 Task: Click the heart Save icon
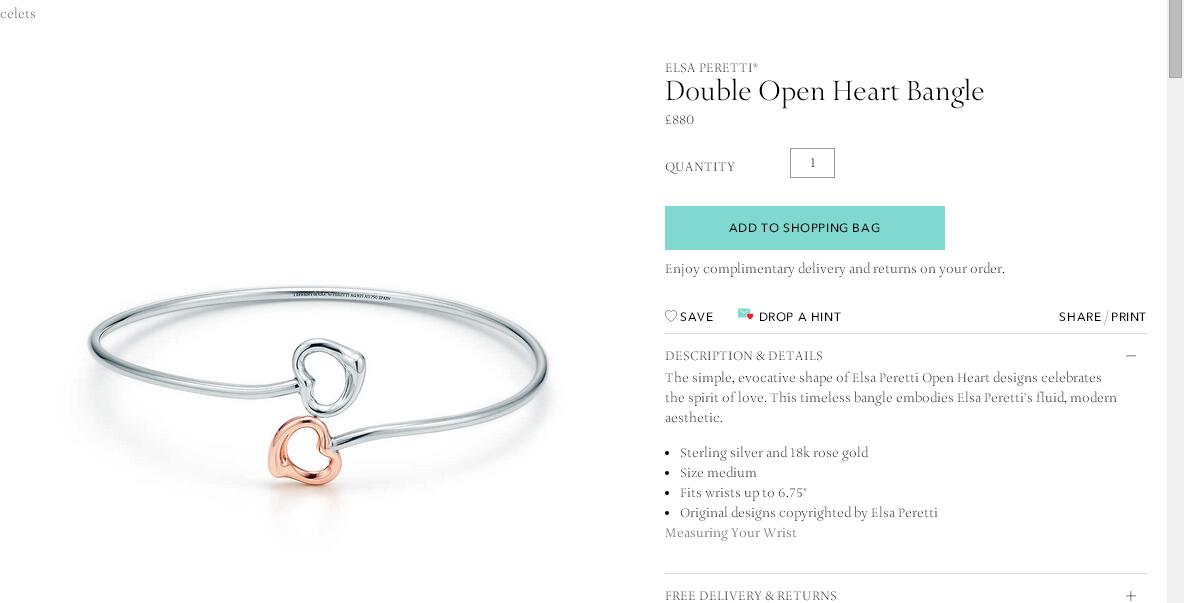[671, 316]
